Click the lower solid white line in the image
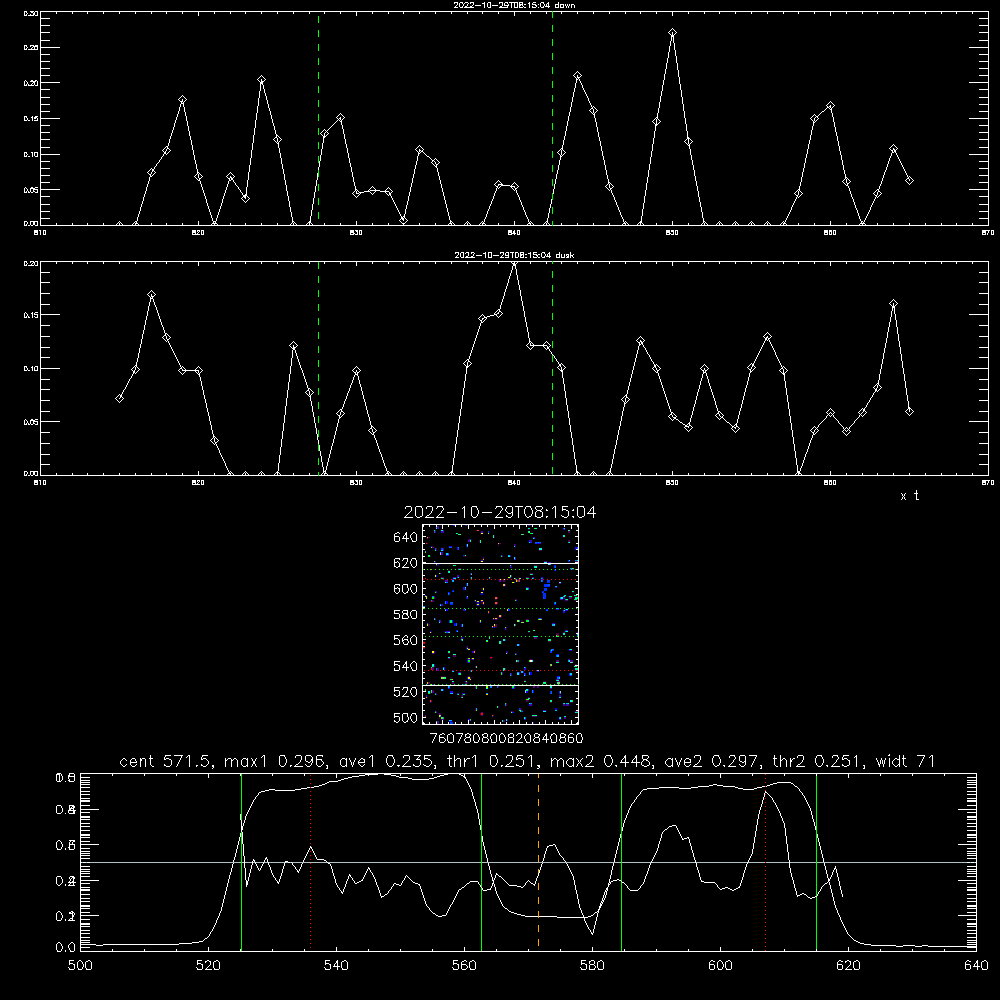The image size is (1000, 1000). pyautogui.click(x=500, y=685)
